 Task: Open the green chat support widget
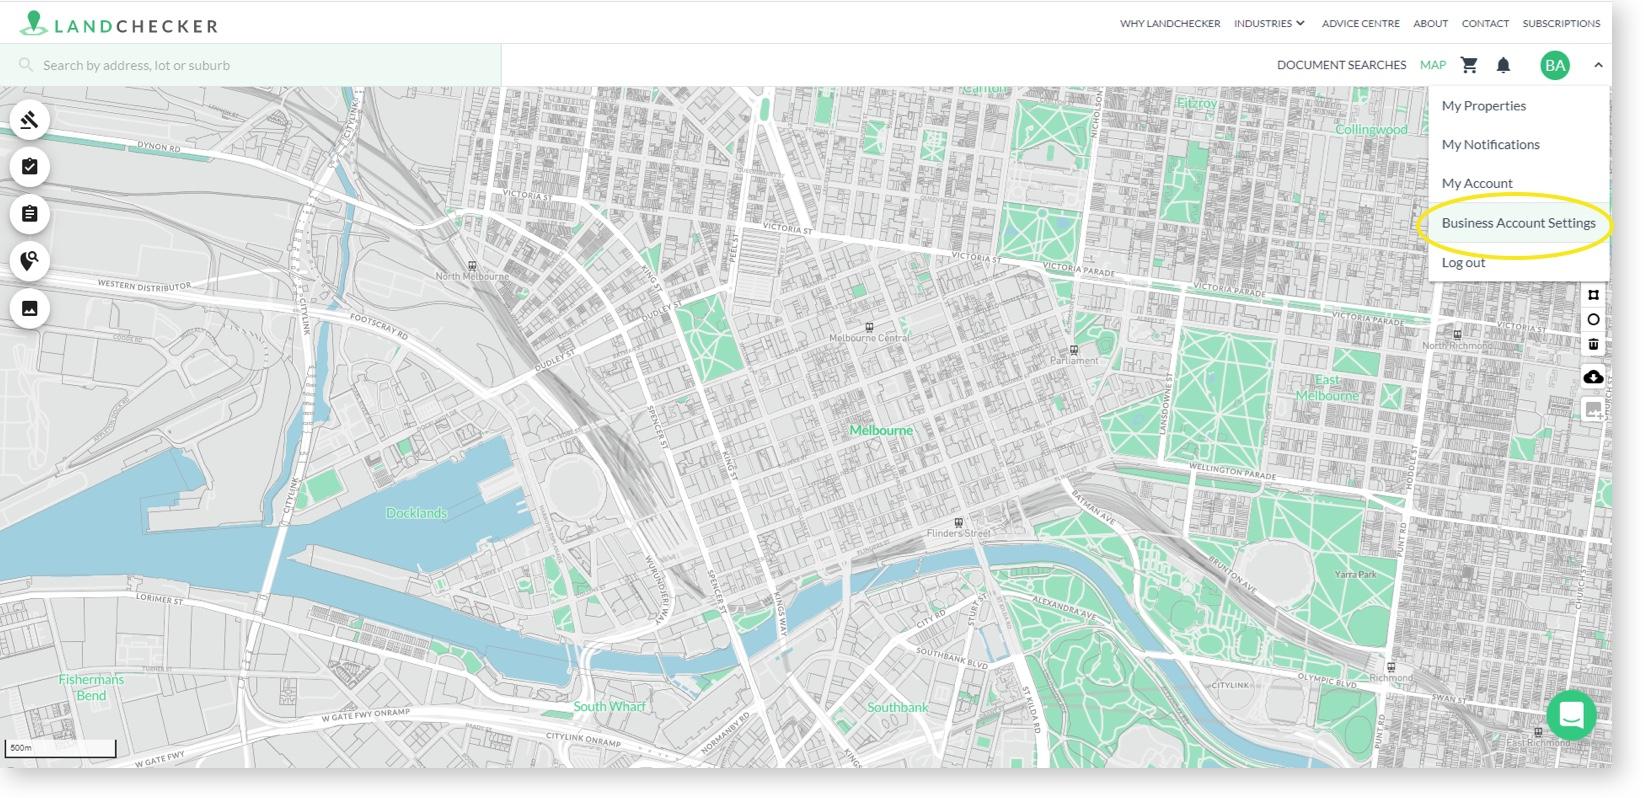[x=1571, y=715]
